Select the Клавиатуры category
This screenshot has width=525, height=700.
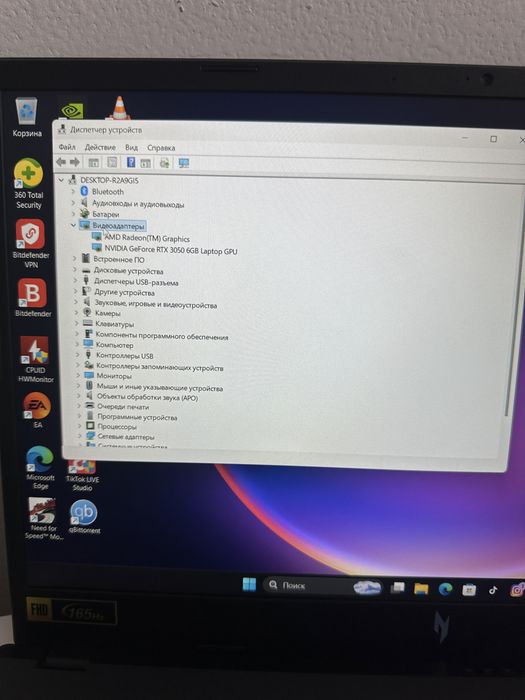coord(114,324)
